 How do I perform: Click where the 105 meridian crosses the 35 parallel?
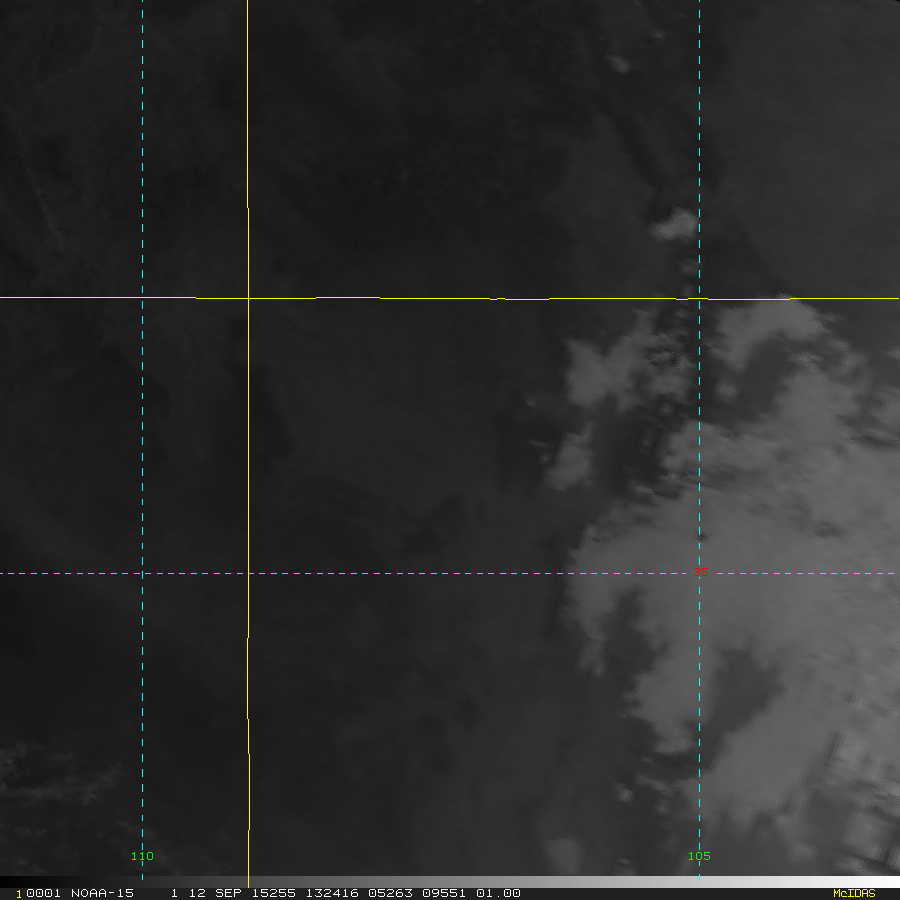tap(699, 573)
